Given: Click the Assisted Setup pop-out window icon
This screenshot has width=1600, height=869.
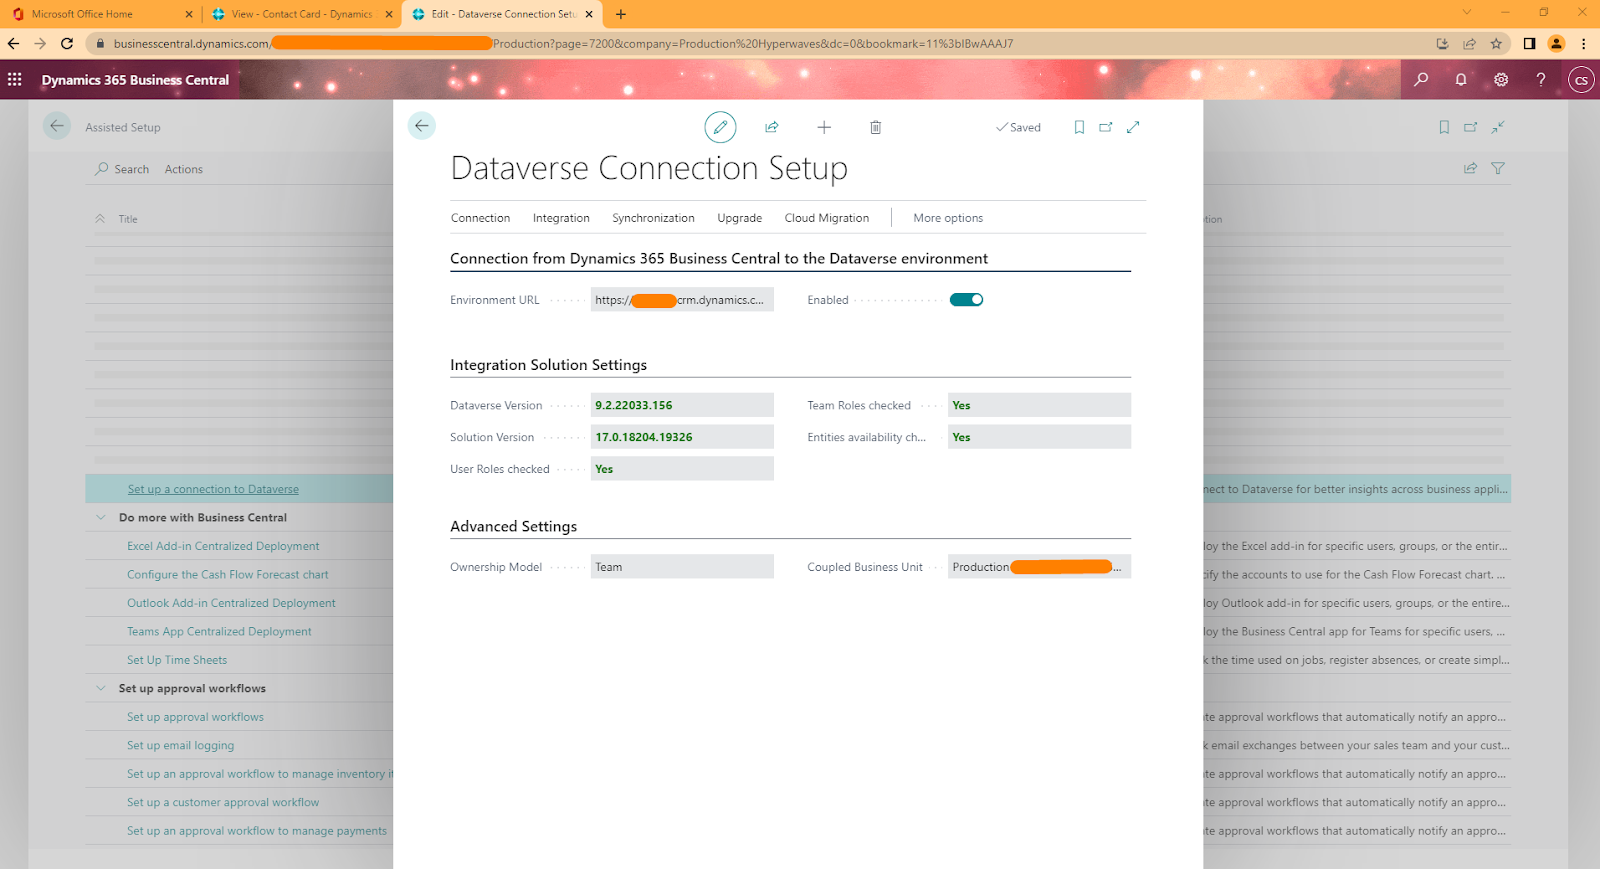Looking at the screenshot, I should [x=1471, y=127].
